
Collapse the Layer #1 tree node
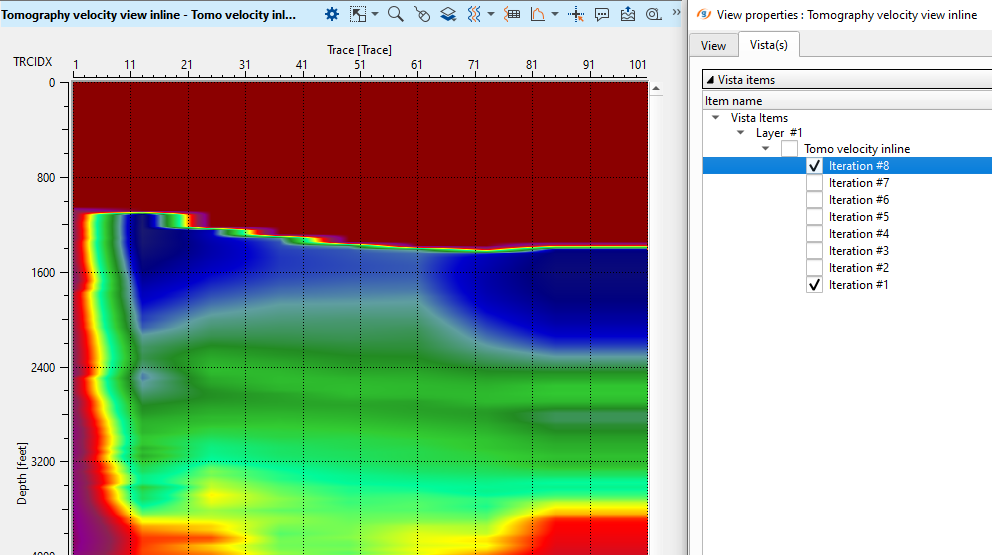740,132
